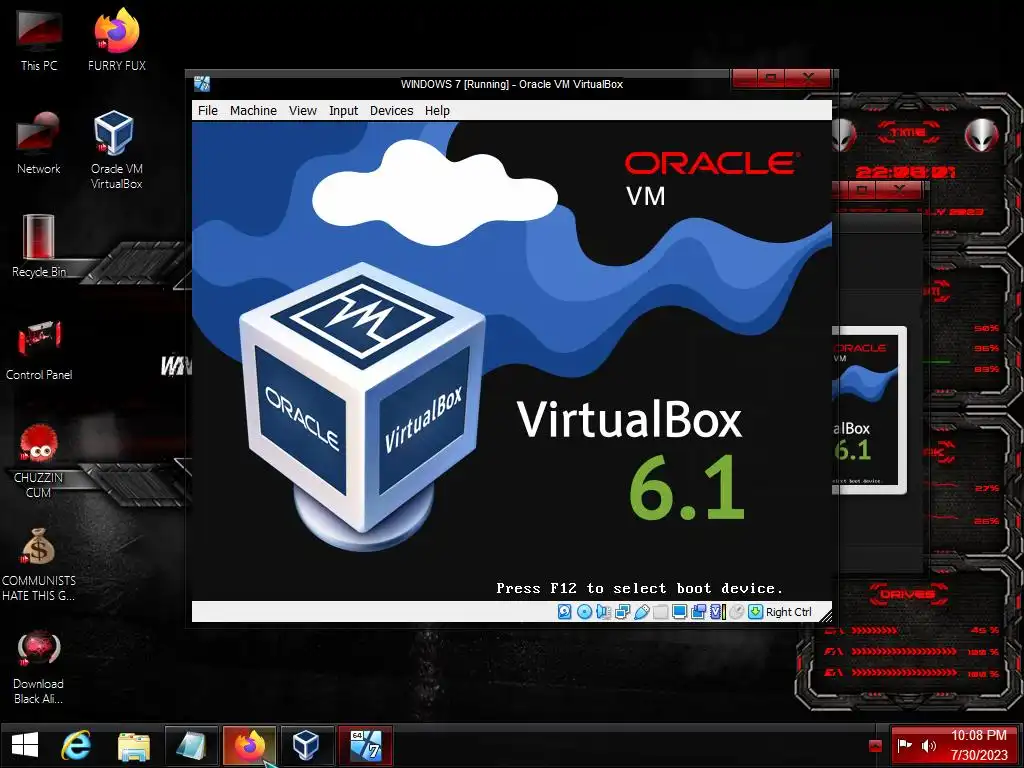Open the View menu
Image resolution: width=1024 pixels, height=768 pixels.
click(x=303, y=110)
